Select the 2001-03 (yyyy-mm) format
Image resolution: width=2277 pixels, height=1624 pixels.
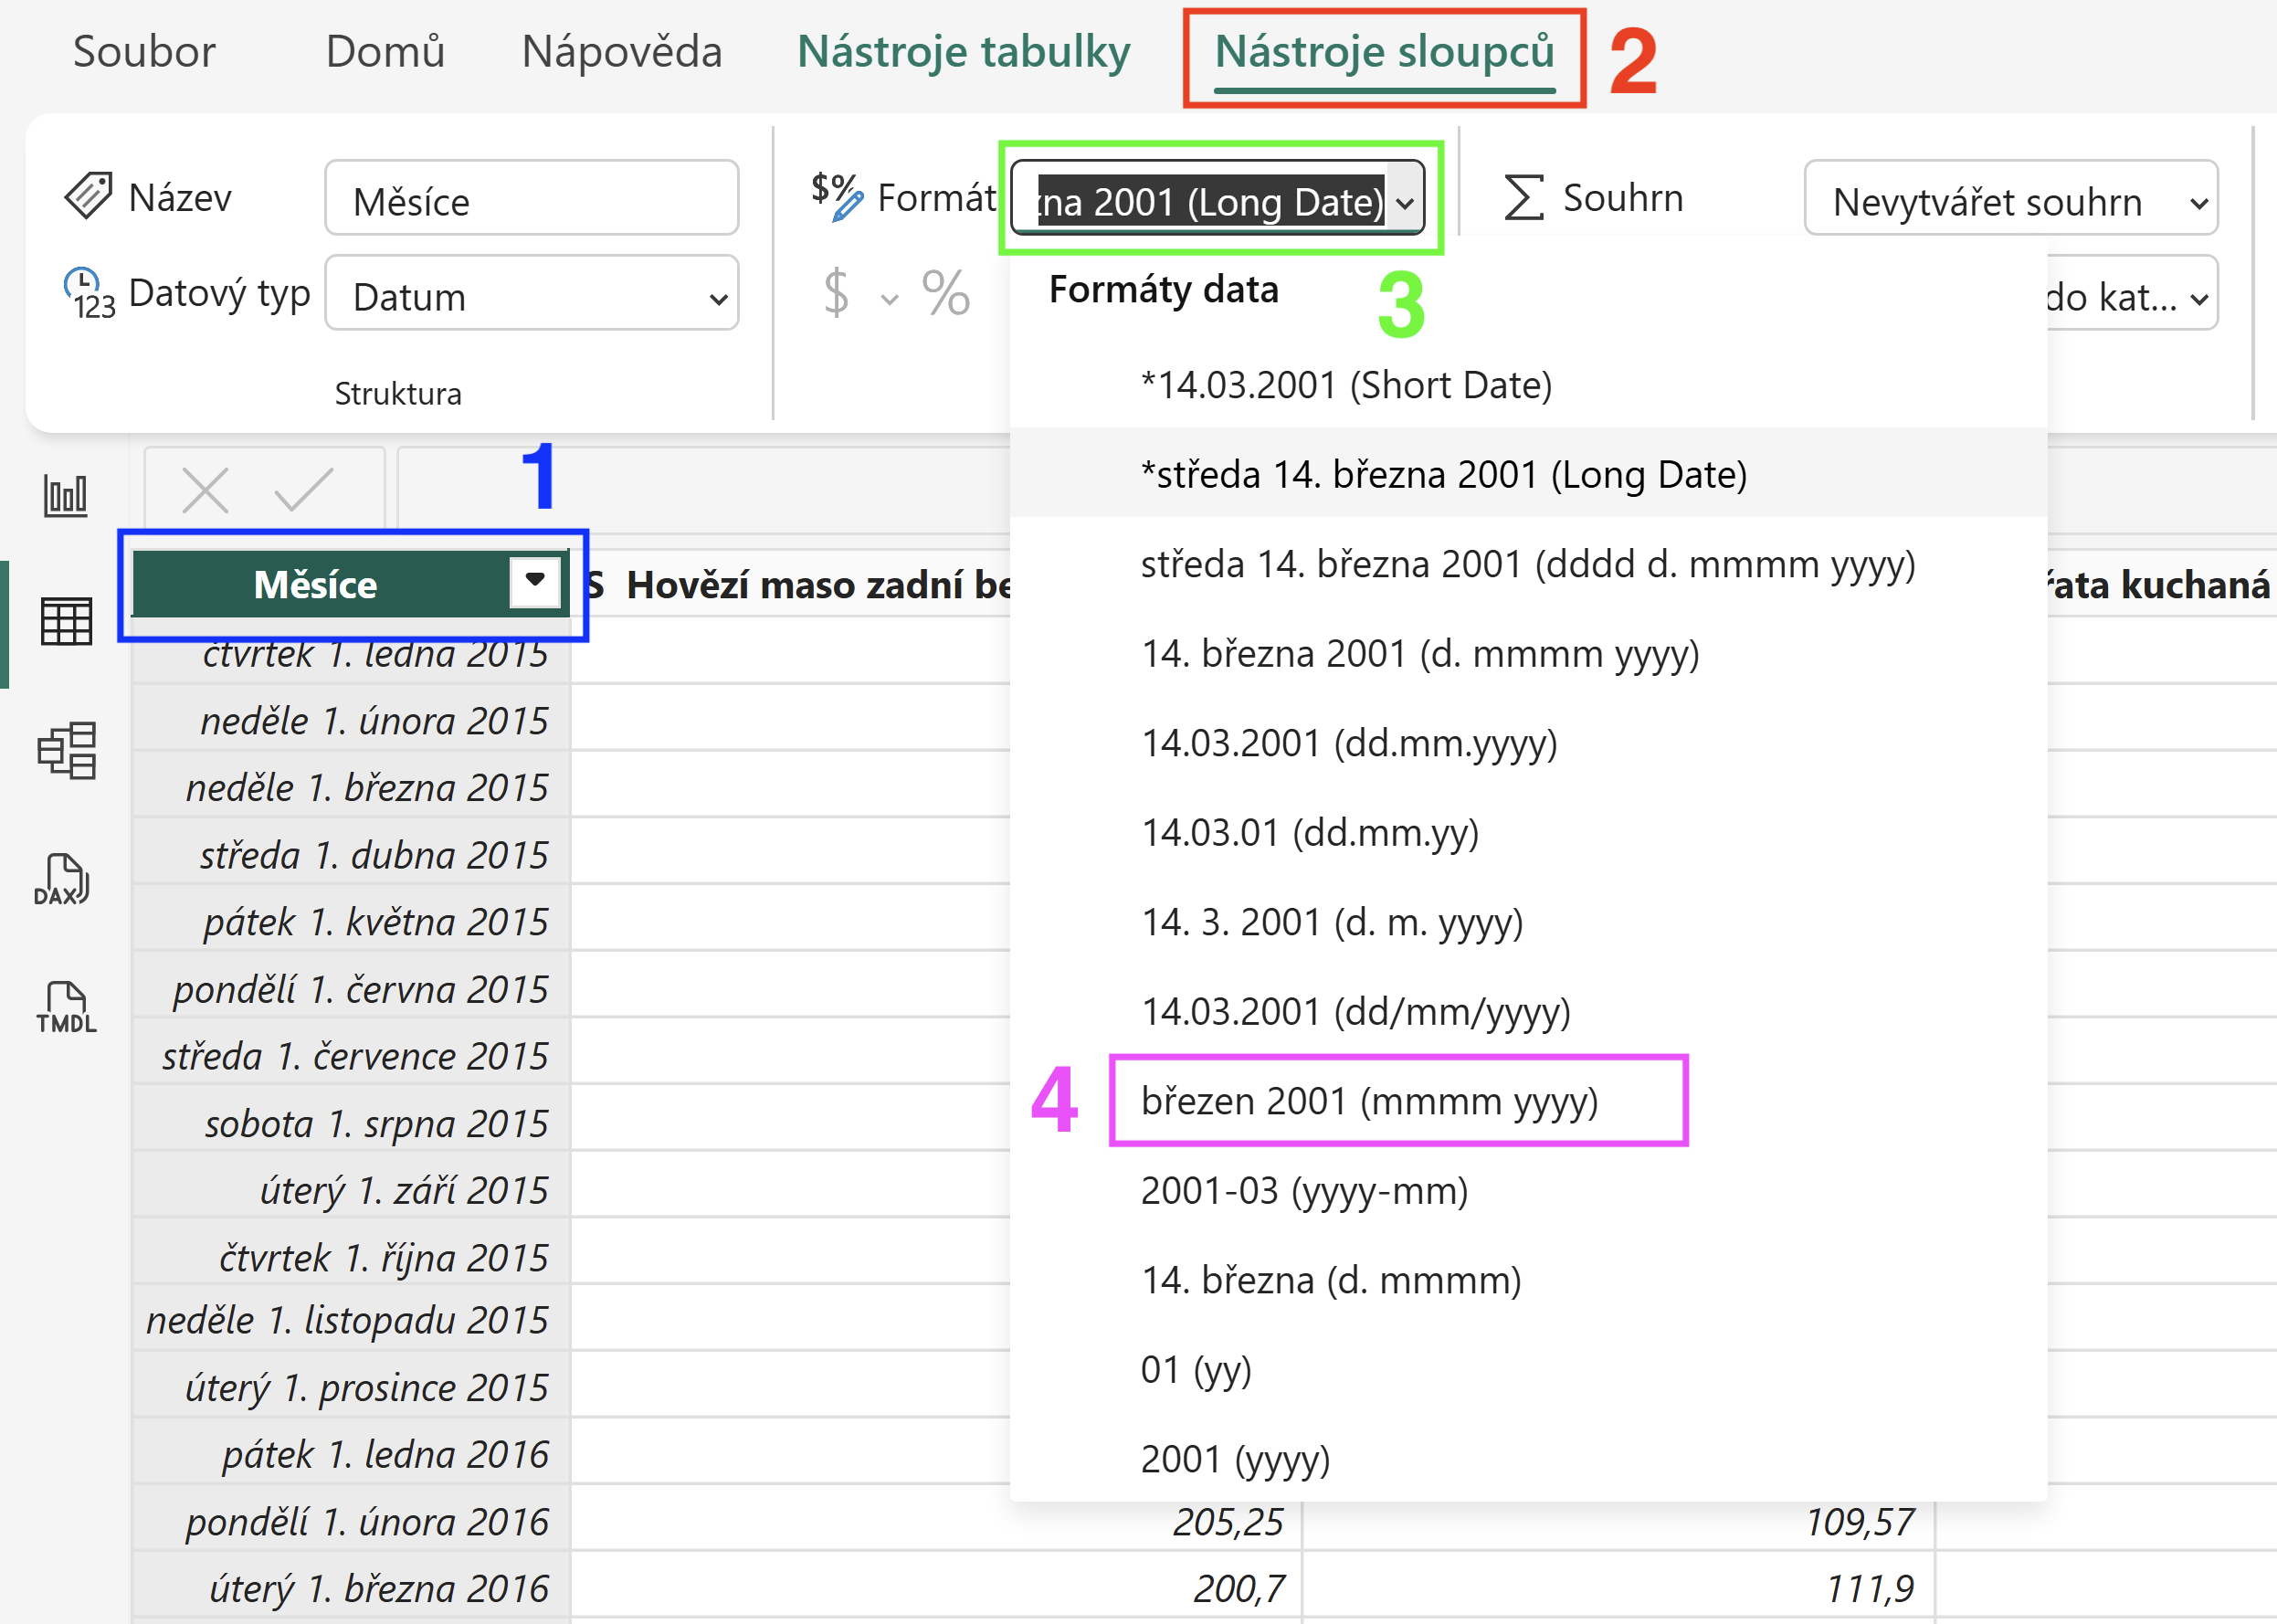pos(1528,1190)
